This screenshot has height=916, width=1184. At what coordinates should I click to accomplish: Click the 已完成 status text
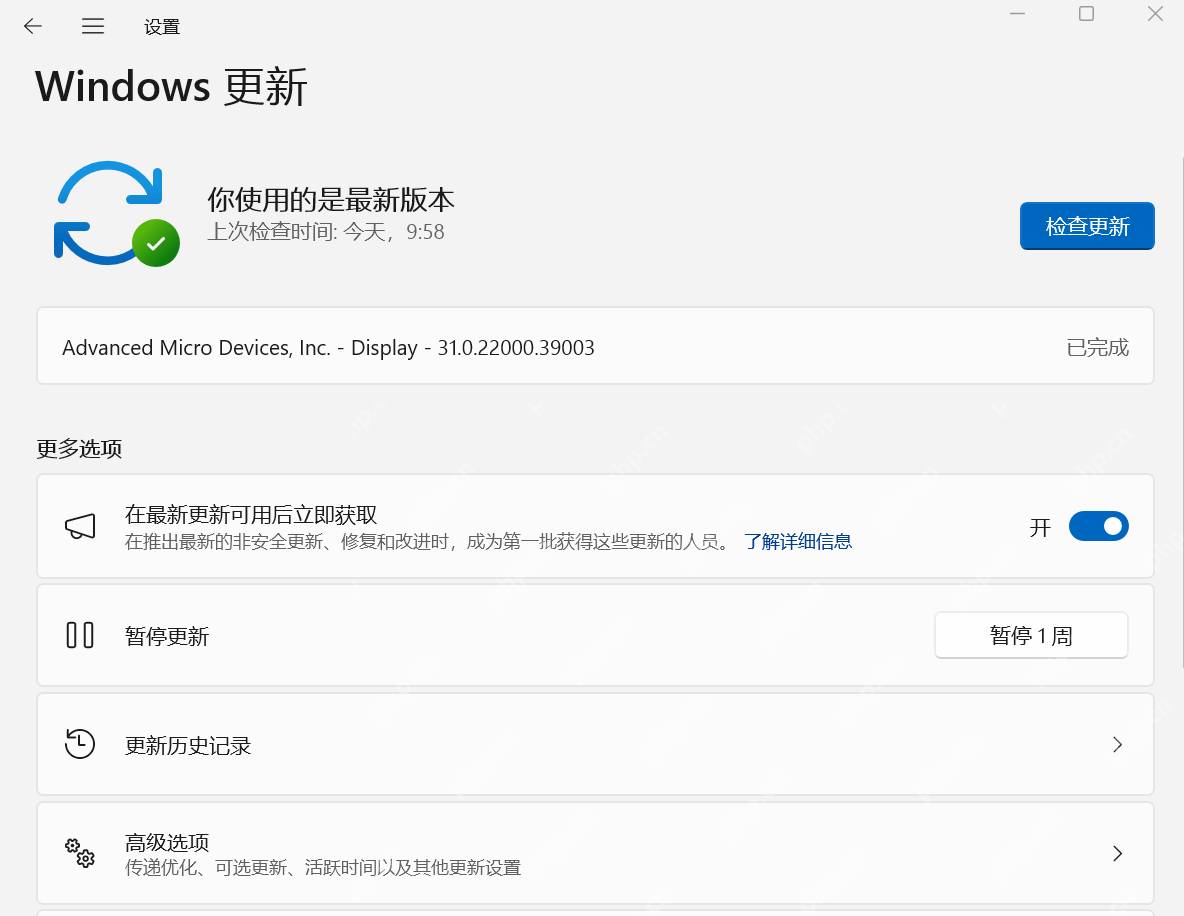pos(1097,347)
